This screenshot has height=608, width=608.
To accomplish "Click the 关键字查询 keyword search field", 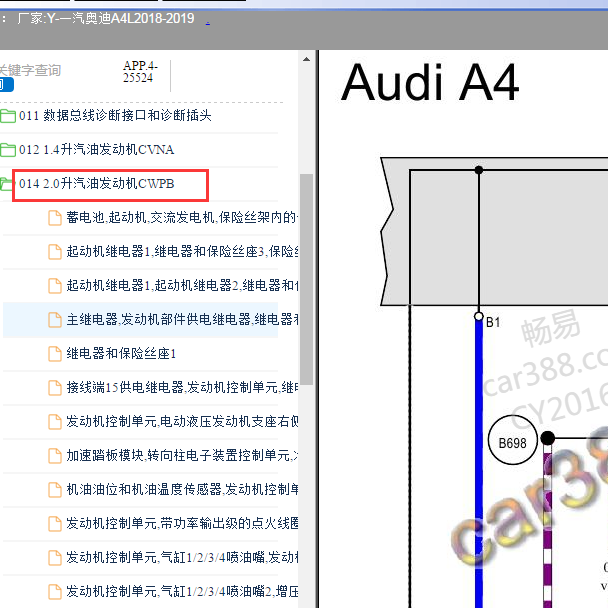I will (30, 70).
